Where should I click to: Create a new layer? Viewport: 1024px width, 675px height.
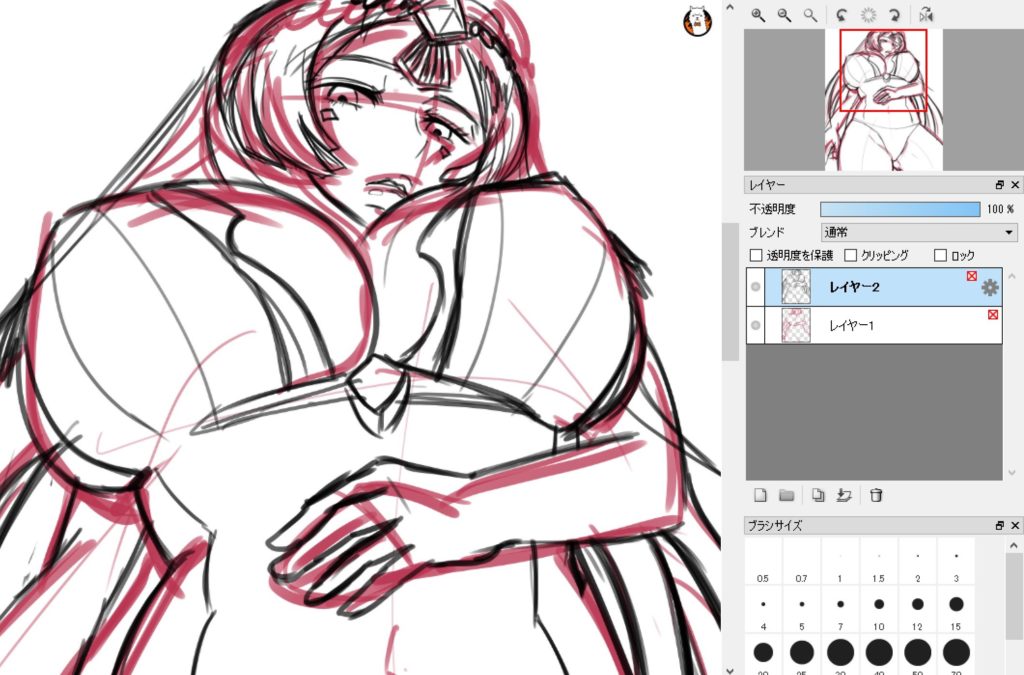click(x=760, y=495)
